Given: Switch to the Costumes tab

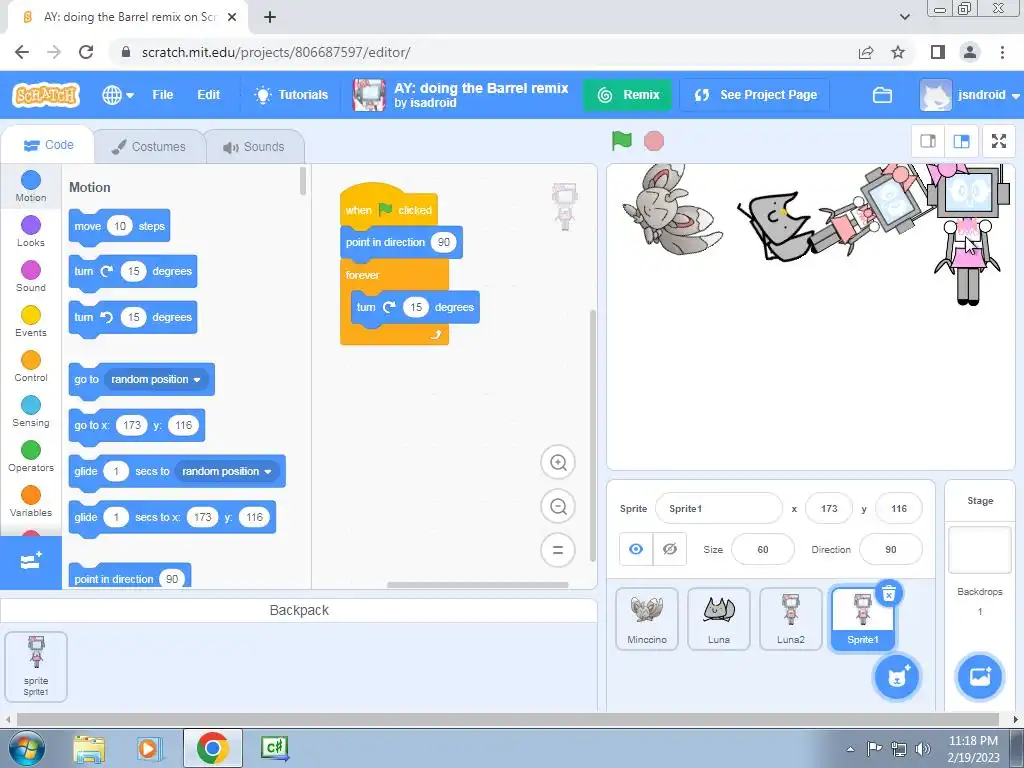Looking at the screenshot, I should tap(149, 146).
